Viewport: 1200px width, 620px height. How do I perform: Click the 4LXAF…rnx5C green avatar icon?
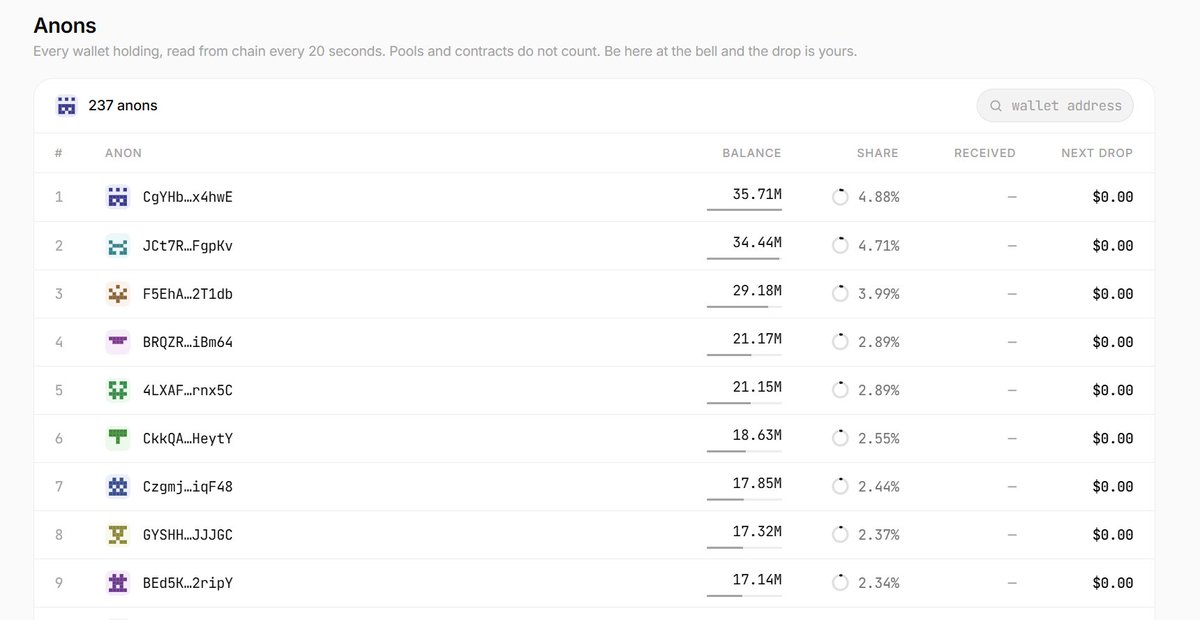[x=118, y=390]
